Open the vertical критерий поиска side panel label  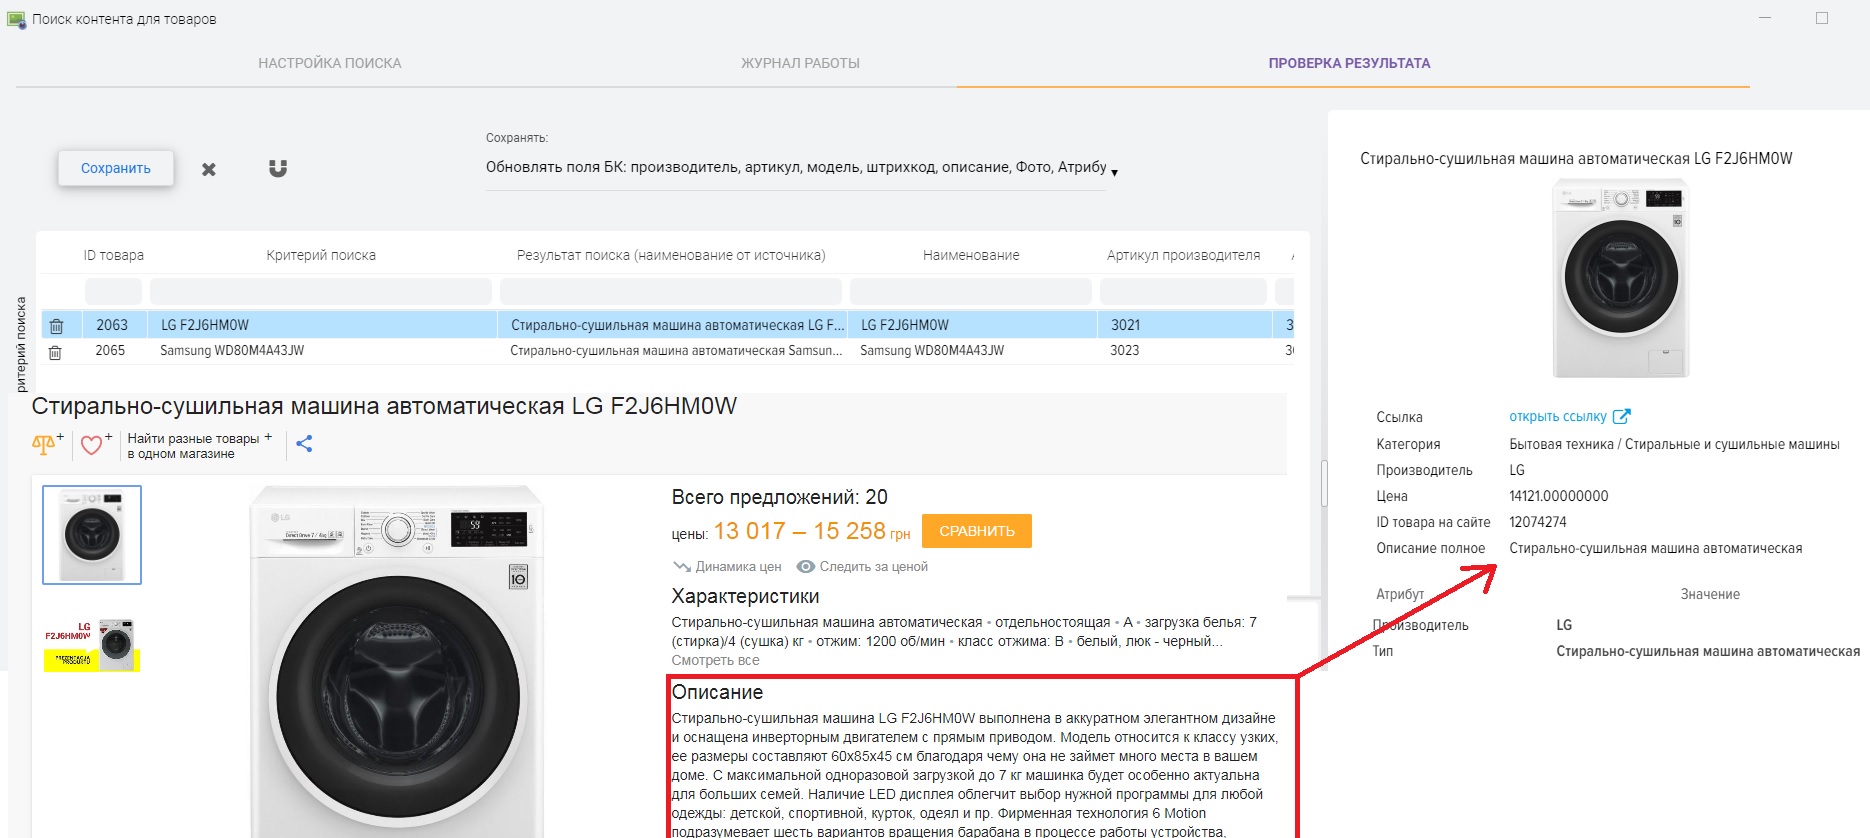click(21, 344)
